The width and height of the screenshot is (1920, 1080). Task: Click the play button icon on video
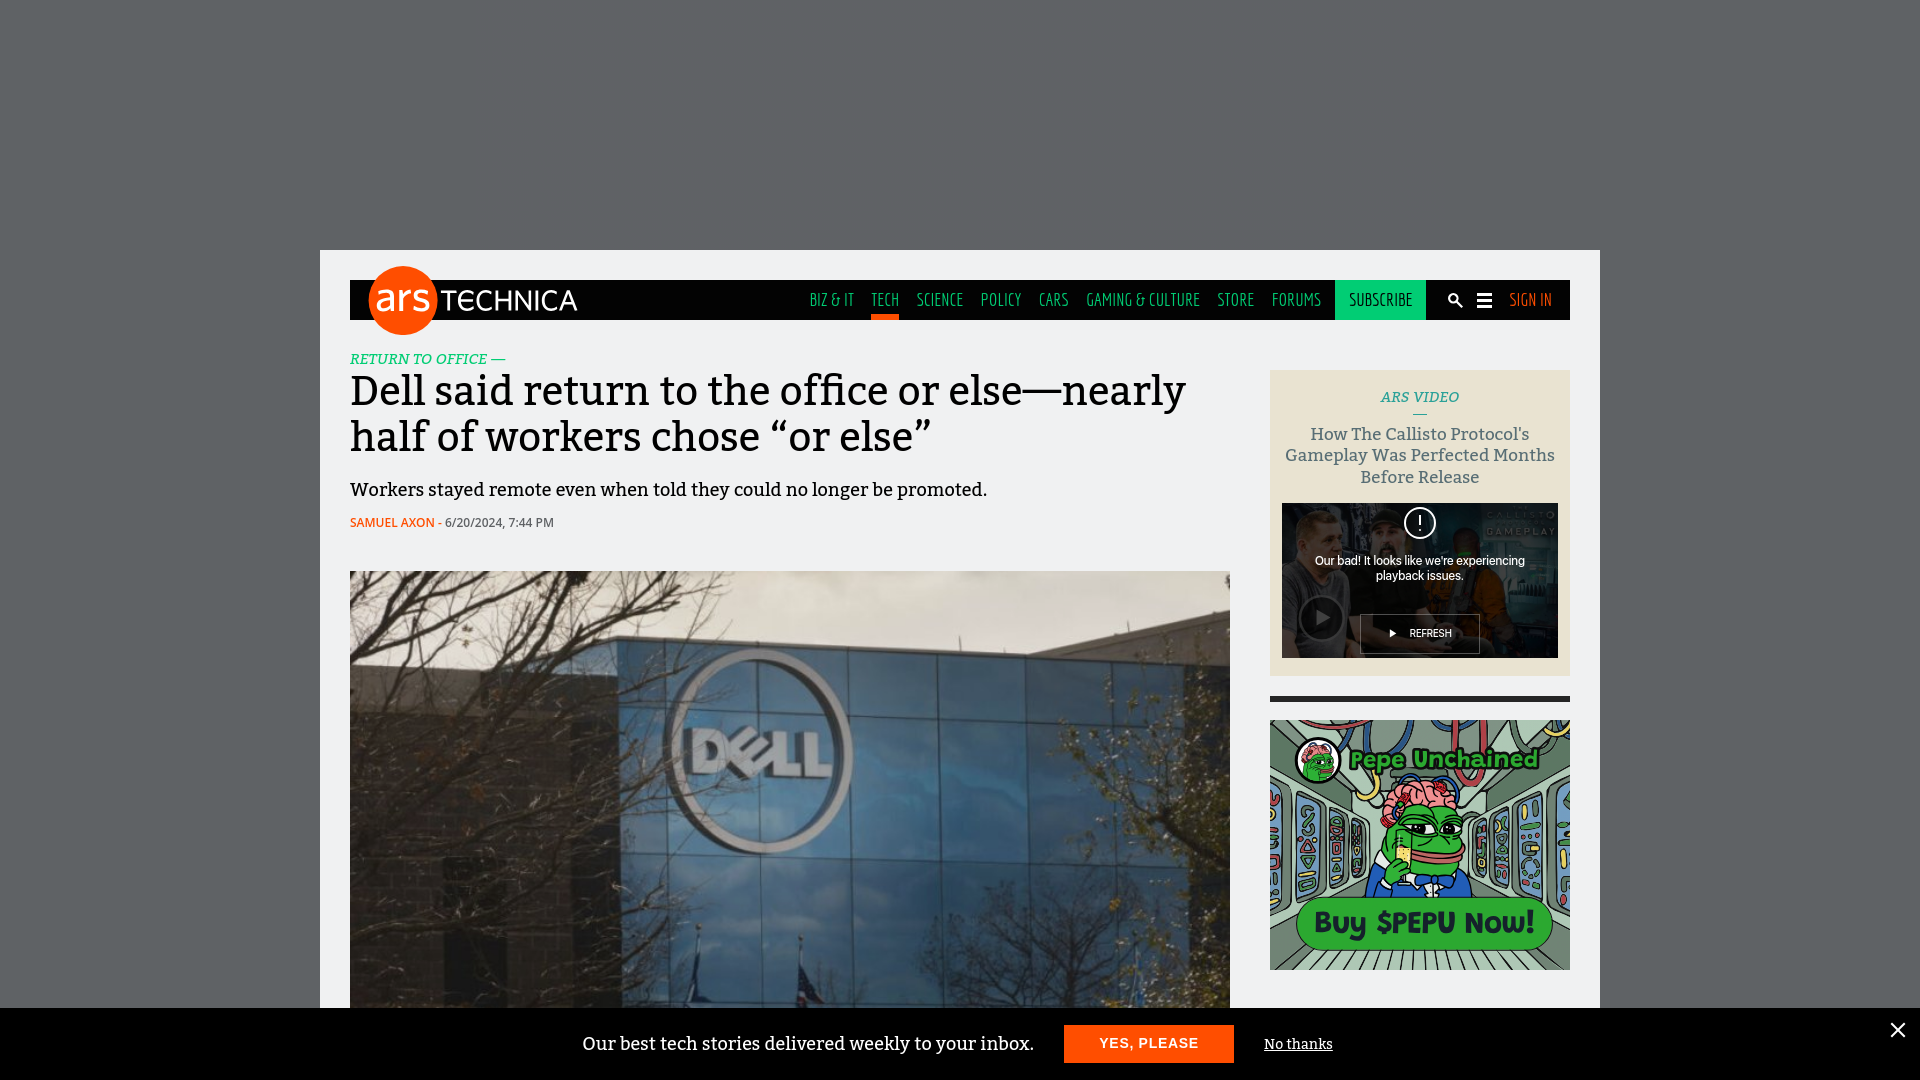coord(1321,617)
